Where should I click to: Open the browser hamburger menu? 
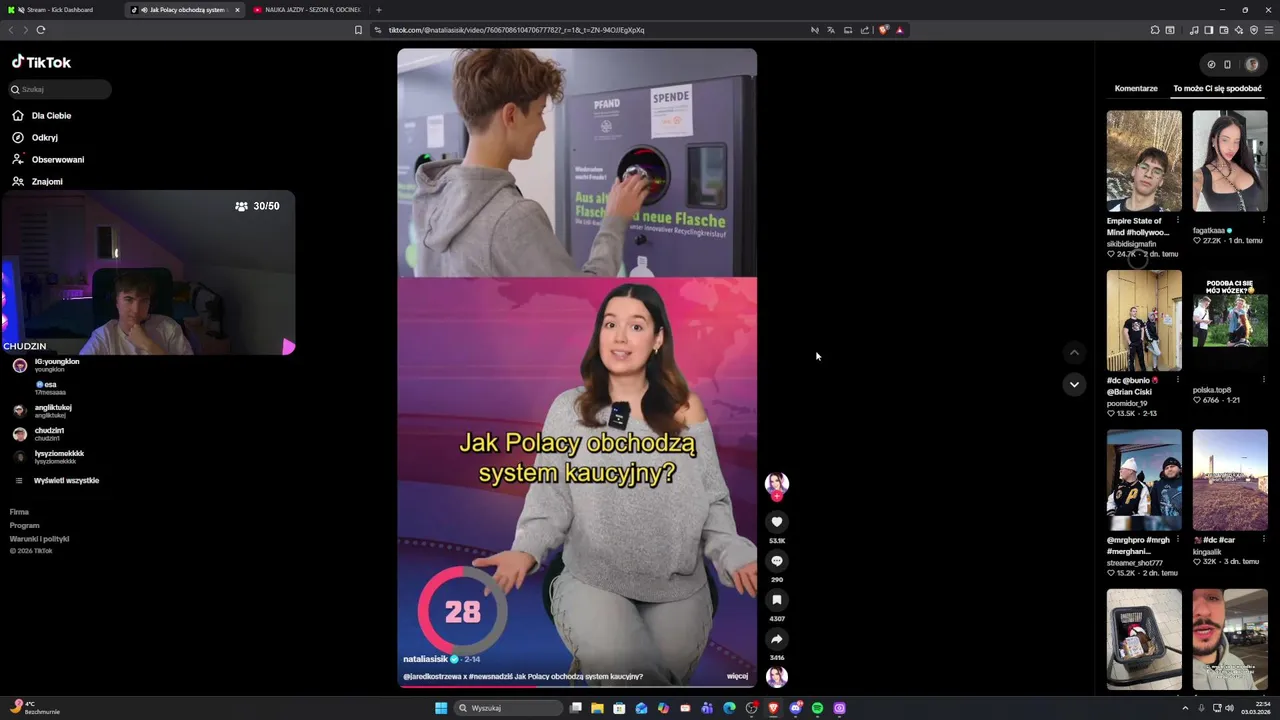1270,30
